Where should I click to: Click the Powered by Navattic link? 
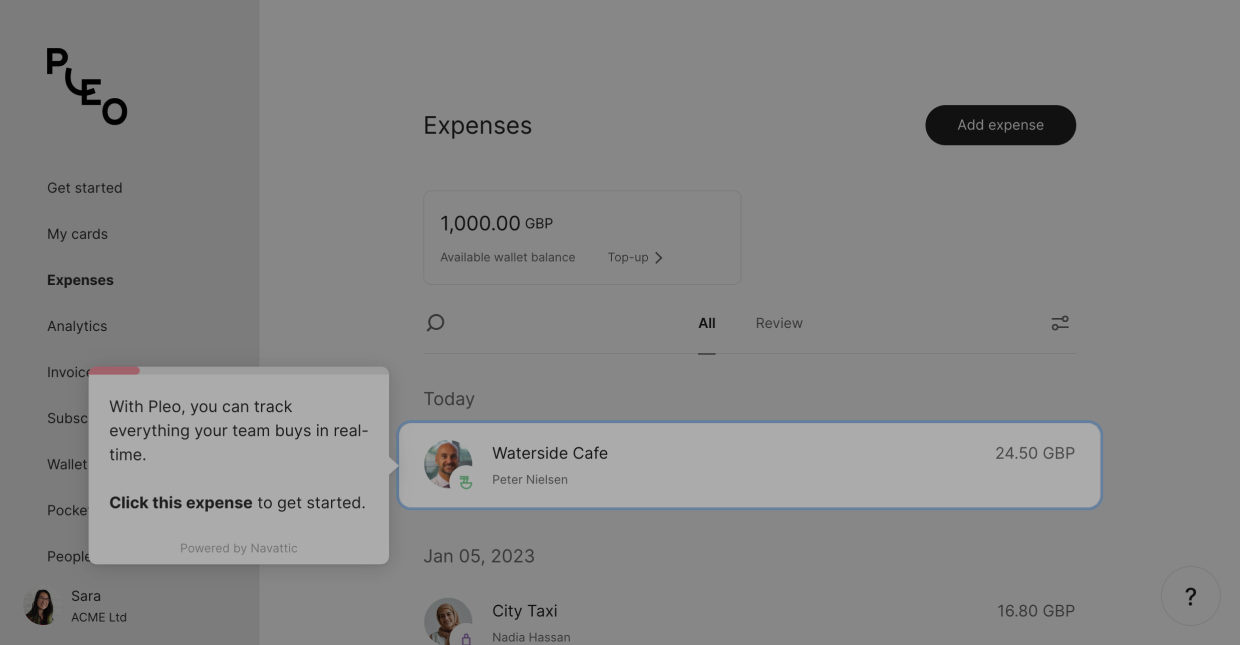[x=238, y=548]
